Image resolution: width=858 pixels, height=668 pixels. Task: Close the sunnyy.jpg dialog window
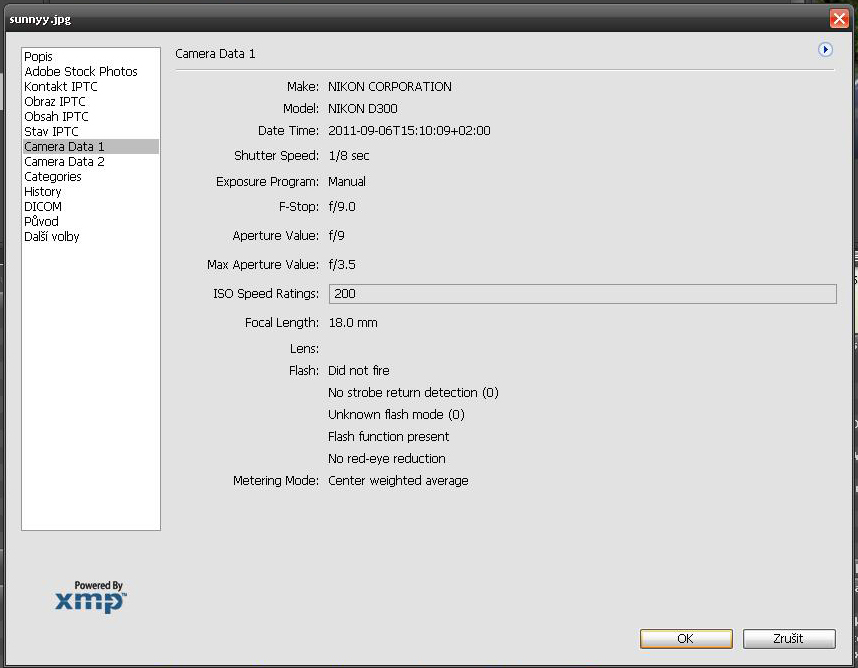[838, 19]
